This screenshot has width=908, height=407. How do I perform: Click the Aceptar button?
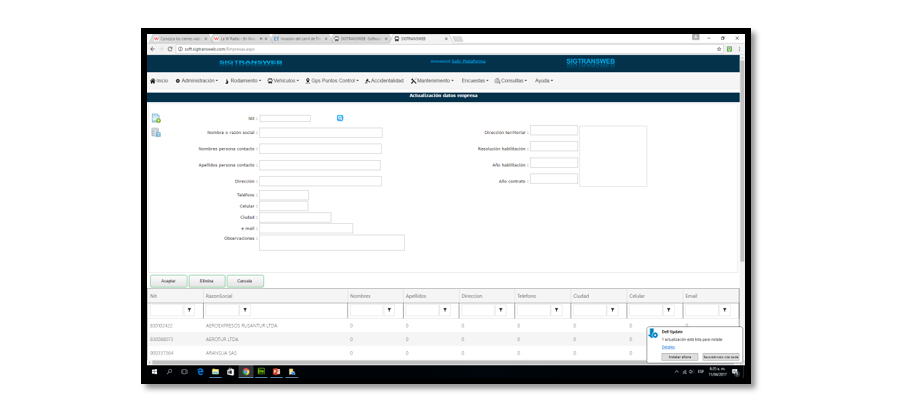pos(169,281)
